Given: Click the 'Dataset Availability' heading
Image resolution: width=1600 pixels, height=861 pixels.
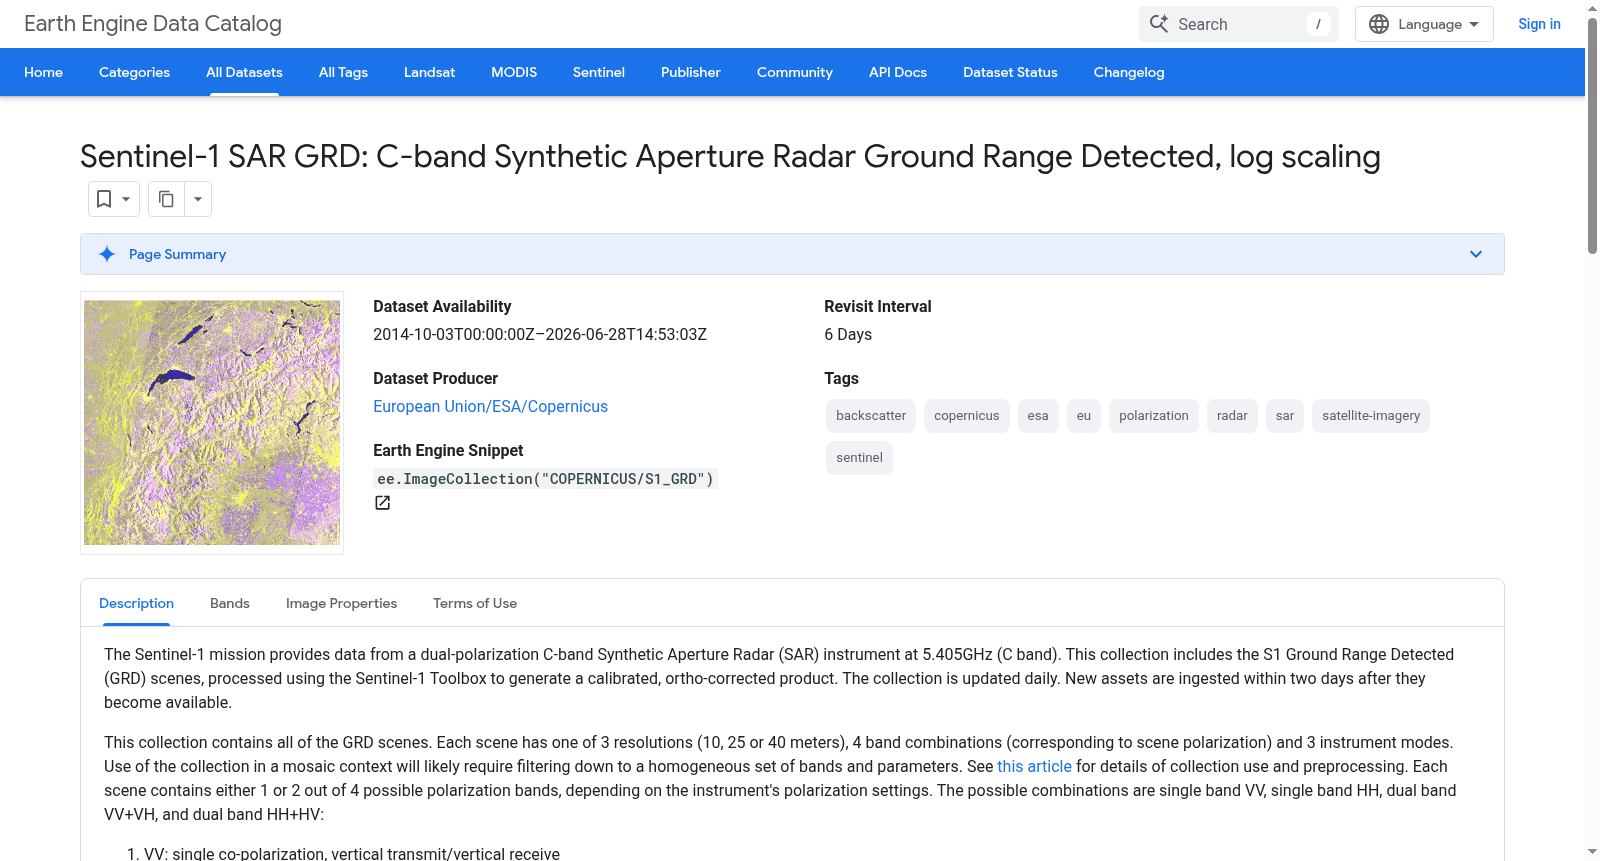Looking at the screenshot, I should point(442,306).
